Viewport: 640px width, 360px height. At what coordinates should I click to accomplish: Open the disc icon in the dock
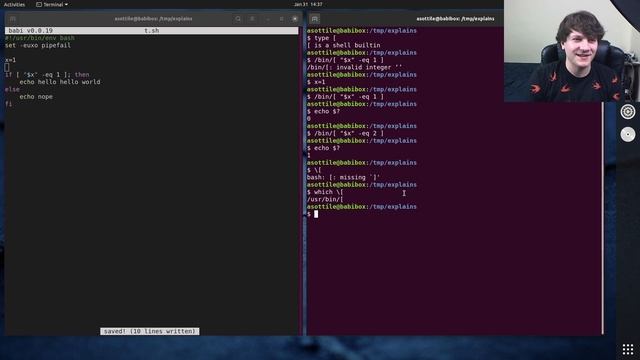coord(628,134)
